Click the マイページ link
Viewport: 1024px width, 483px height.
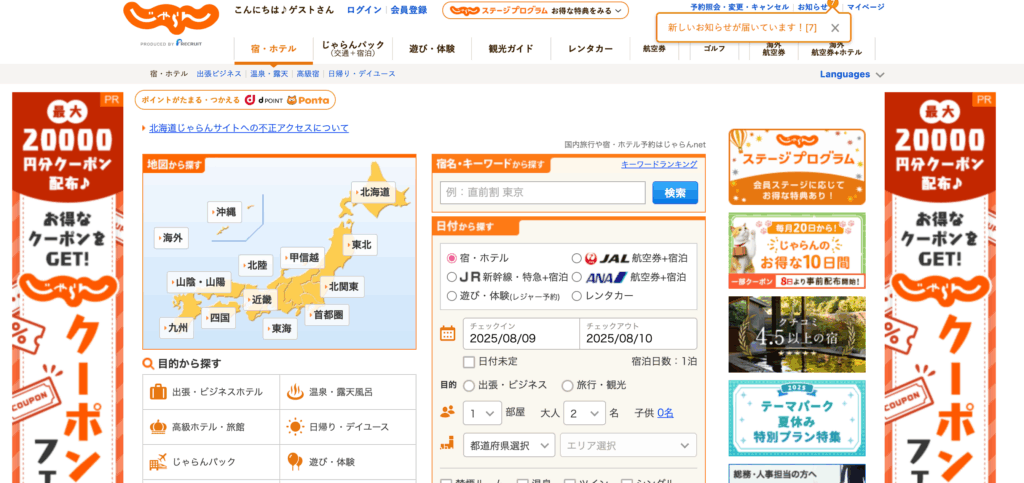click(x=865, y=7)
